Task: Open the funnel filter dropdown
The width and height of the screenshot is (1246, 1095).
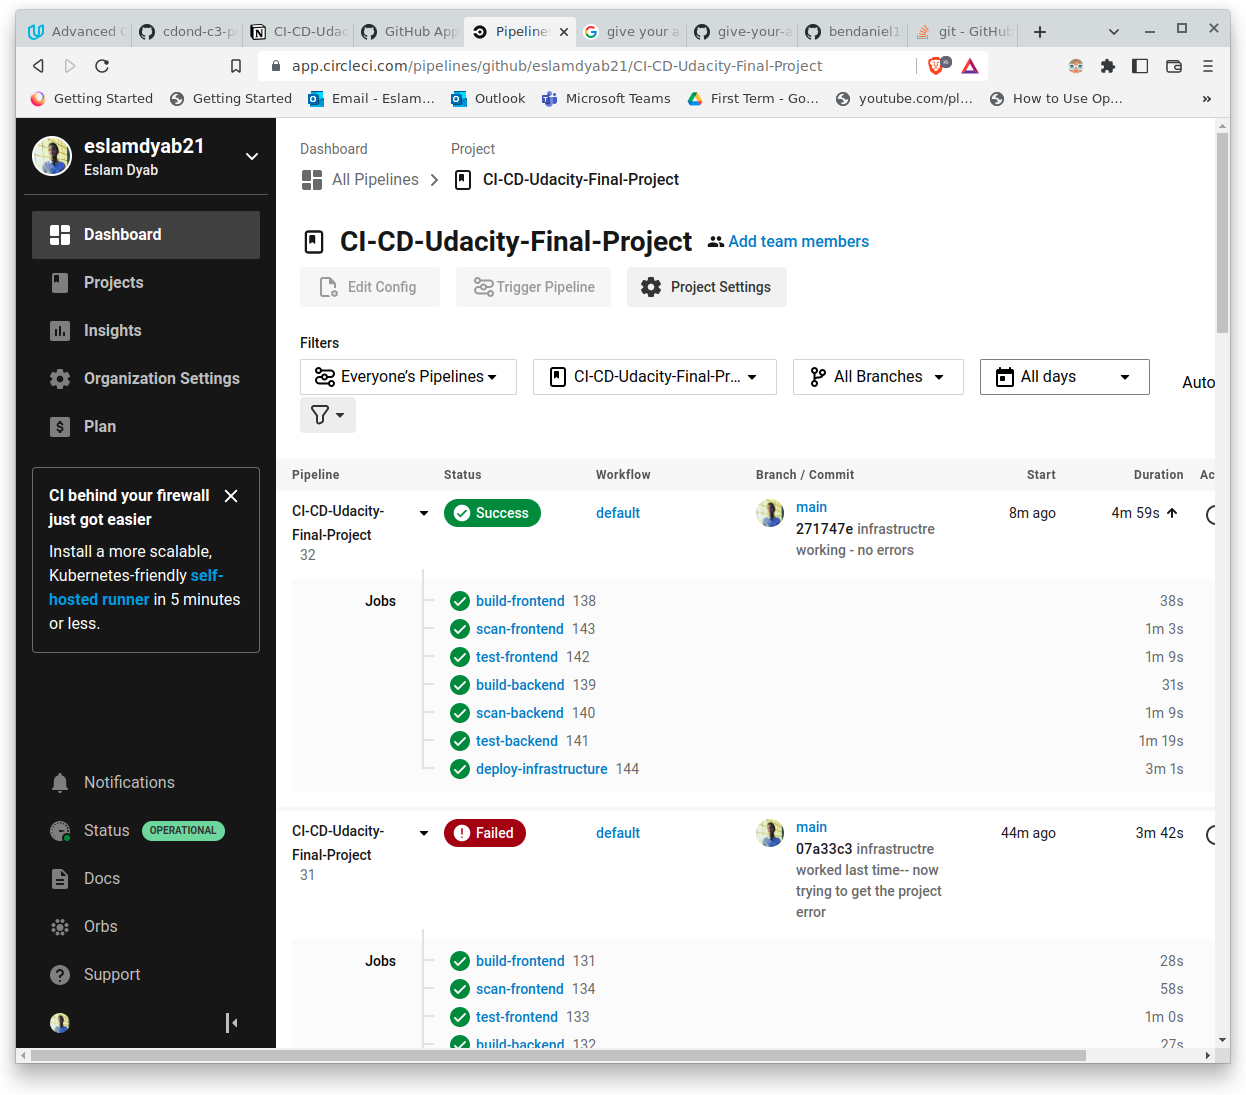Action: coord(328,415)
